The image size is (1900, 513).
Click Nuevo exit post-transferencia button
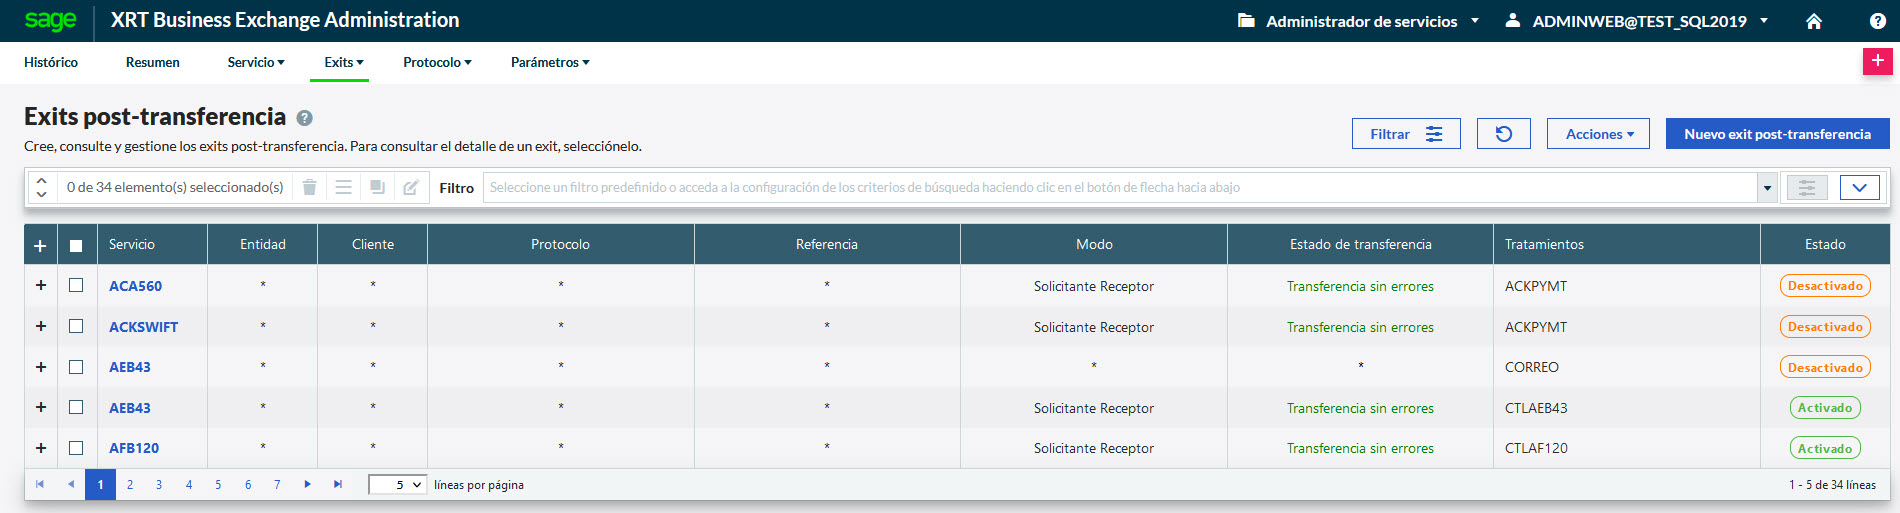(x=1777, y=134)
